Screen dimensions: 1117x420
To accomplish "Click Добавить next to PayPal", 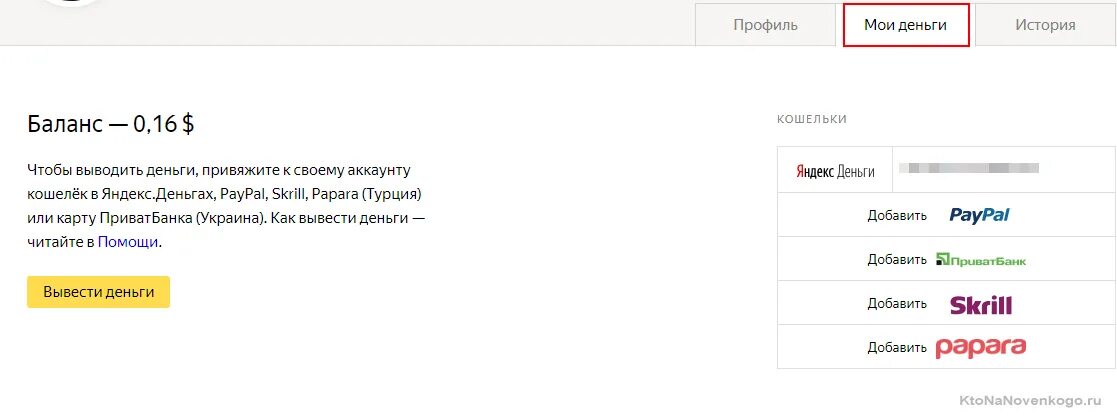I will point(897,216).
